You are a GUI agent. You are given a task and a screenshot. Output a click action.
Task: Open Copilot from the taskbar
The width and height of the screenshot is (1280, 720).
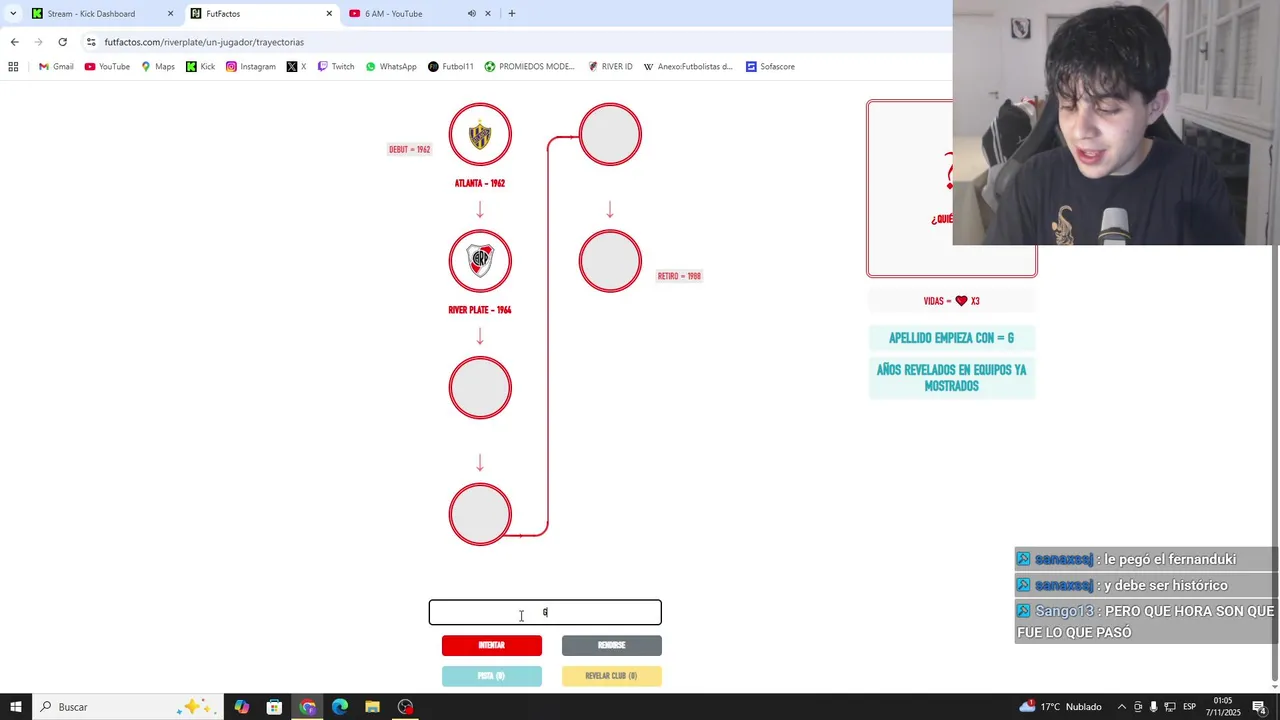point(242,707)
